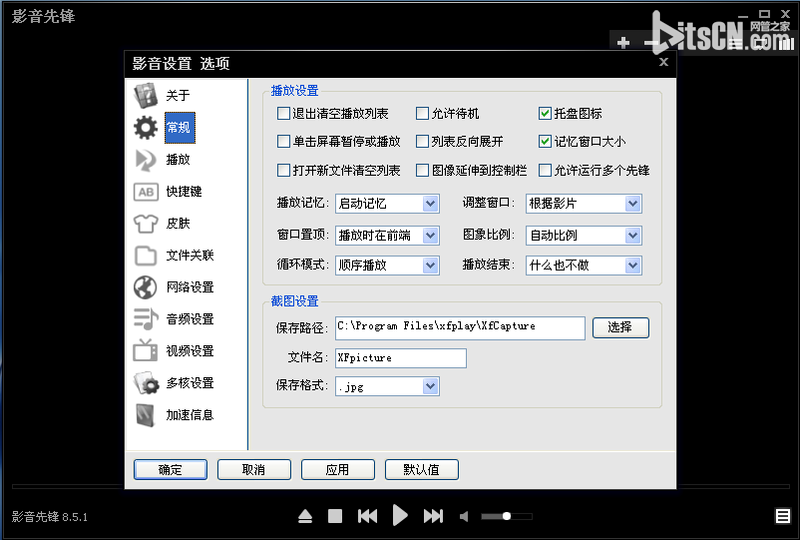Screen dimensions: 800x540
Task: Enable 允许待机 checkbox
Action: click(x=422, y=113)
